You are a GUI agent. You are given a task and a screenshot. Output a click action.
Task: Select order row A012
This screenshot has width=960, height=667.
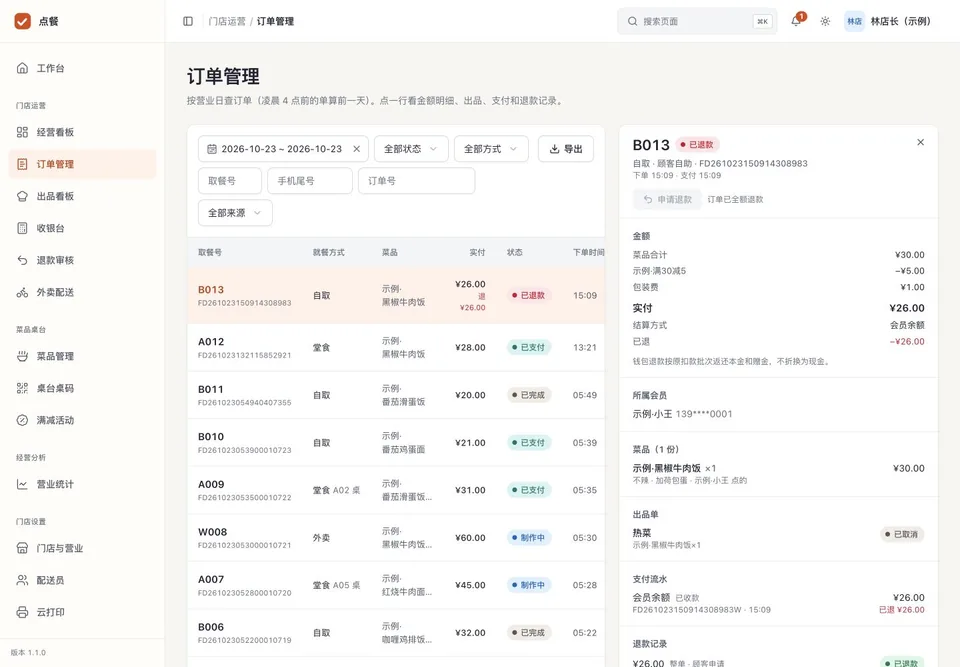(x=396, y=347)
